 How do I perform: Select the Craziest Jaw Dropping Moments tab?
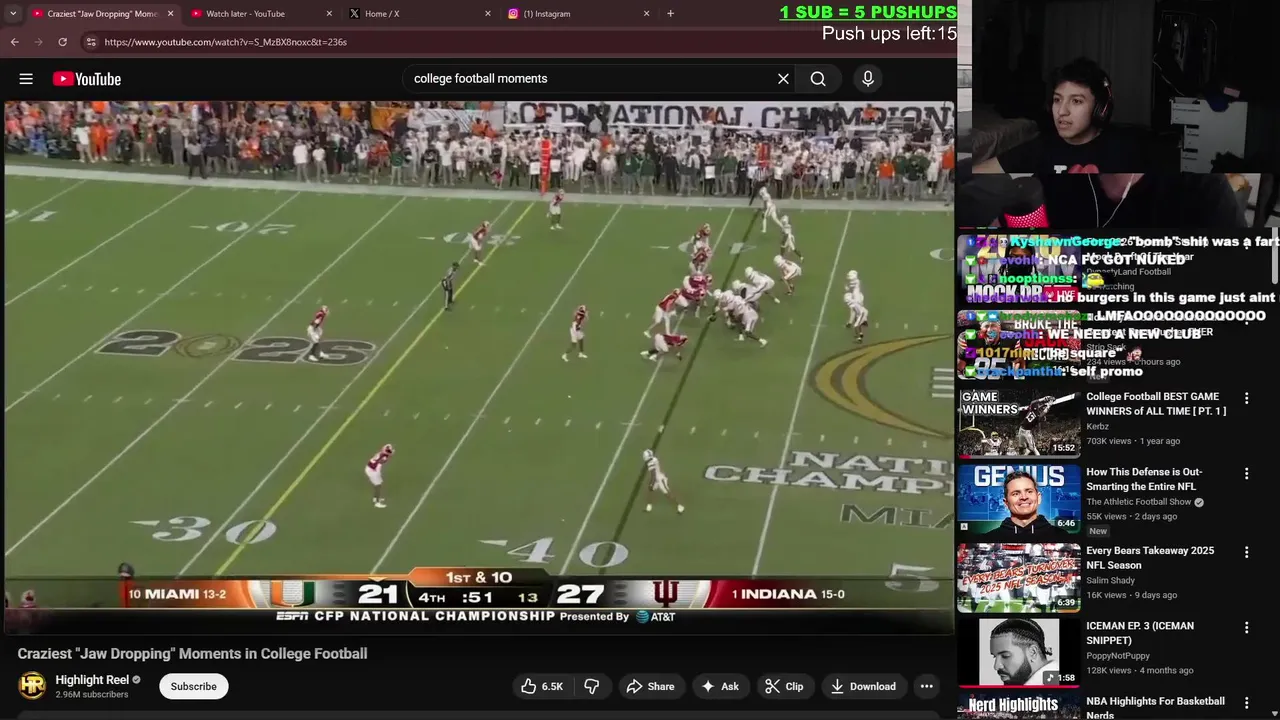(x=102, y=14)
